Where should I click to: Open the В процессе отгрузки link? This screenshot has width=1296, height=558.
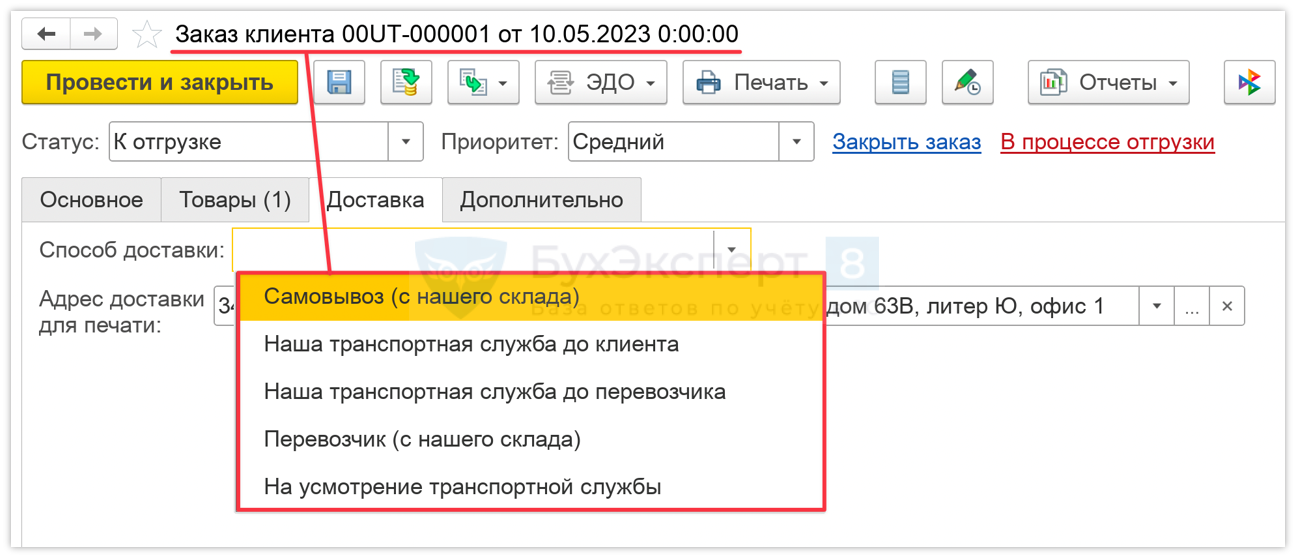coord(1108,142)
